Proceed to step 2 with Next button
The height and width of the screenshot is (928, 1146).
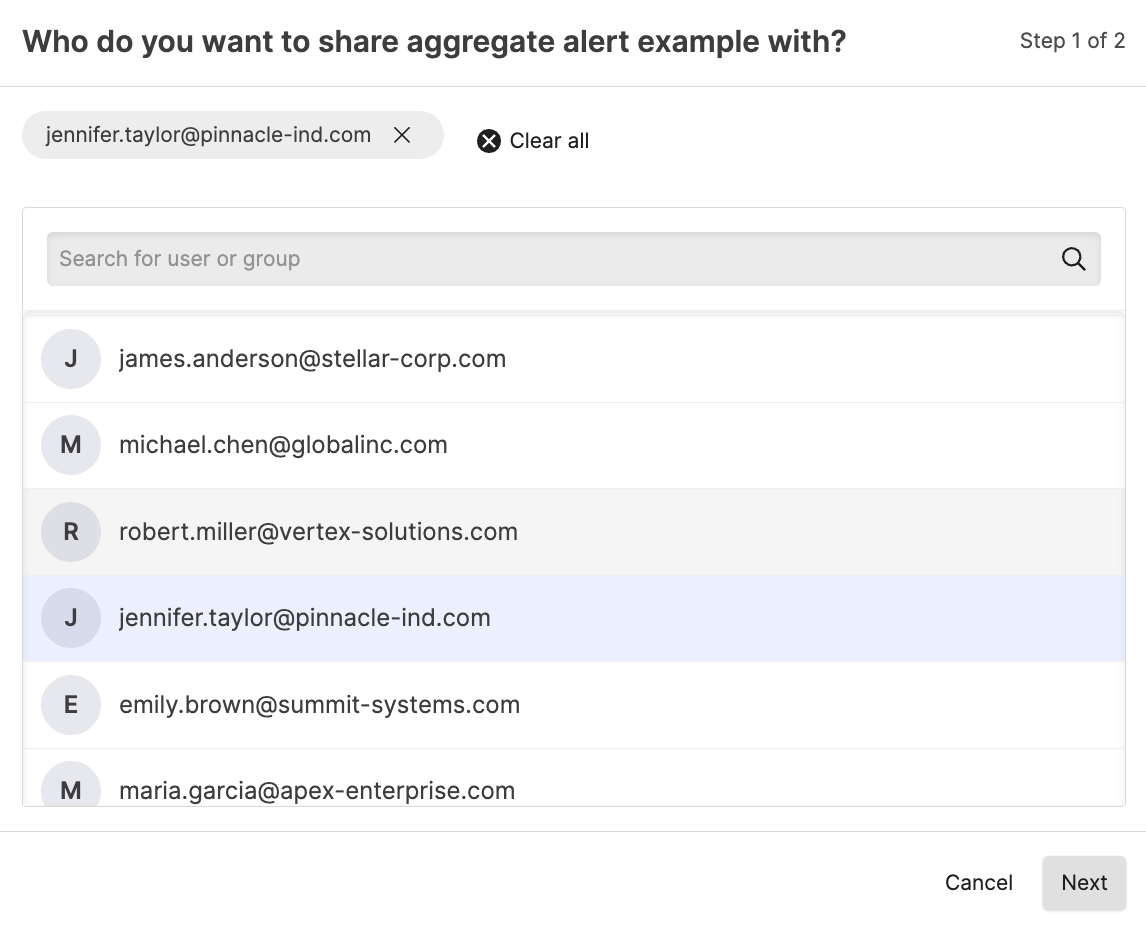[1084, 883]
